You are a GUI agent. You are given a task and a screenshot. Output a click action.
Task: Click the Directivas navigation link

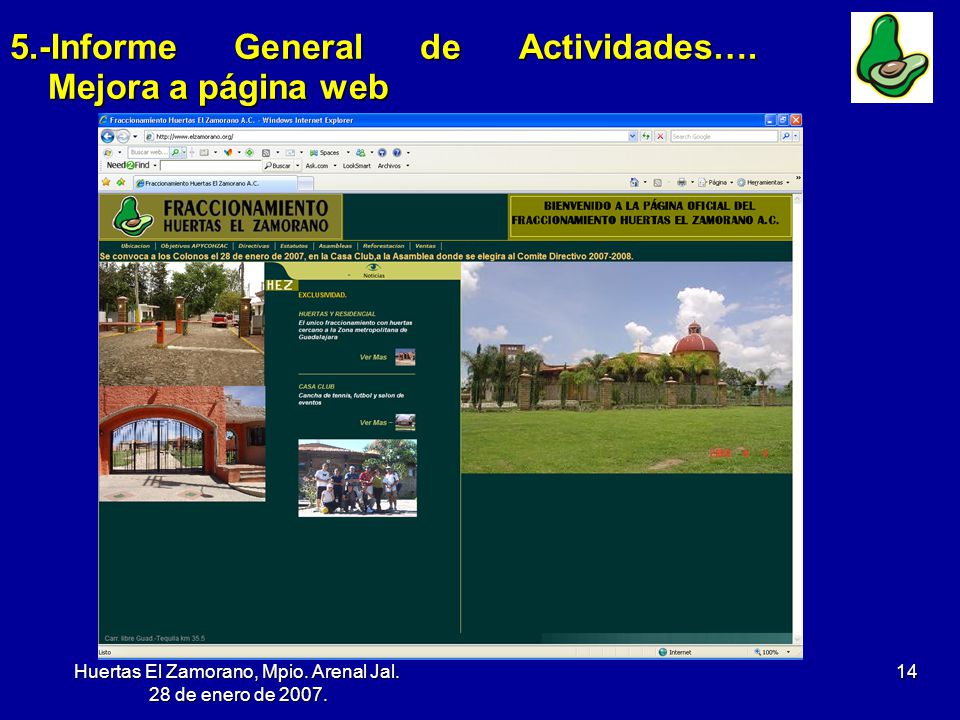tap(253, 246)
